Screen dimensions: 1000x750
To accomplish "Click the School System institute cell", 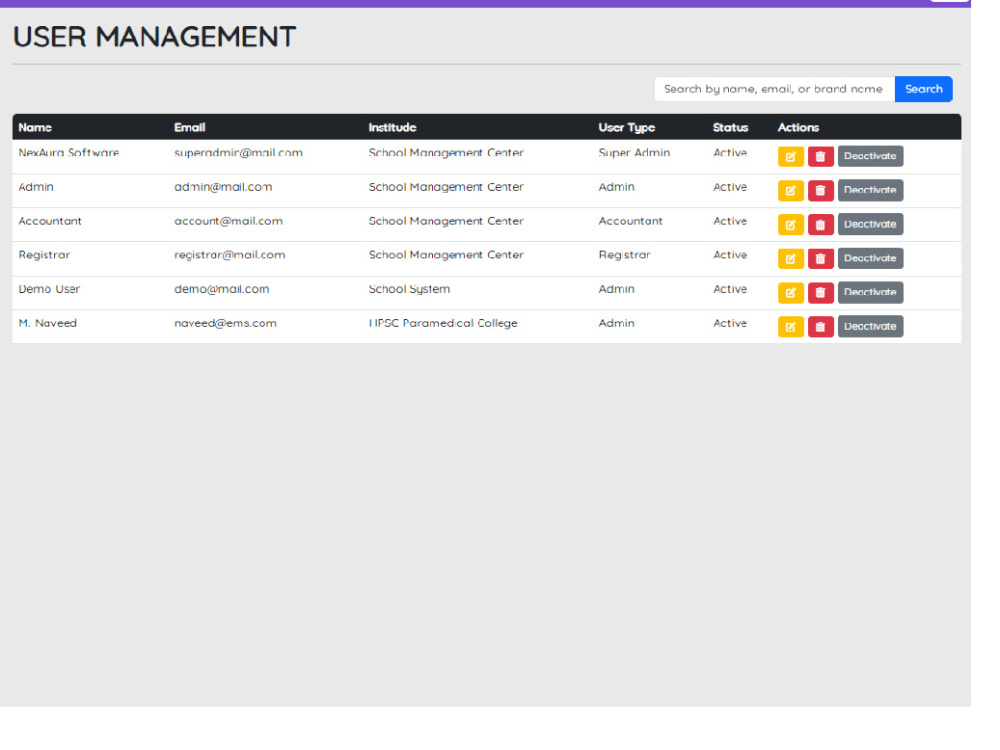I will (409, 290).
